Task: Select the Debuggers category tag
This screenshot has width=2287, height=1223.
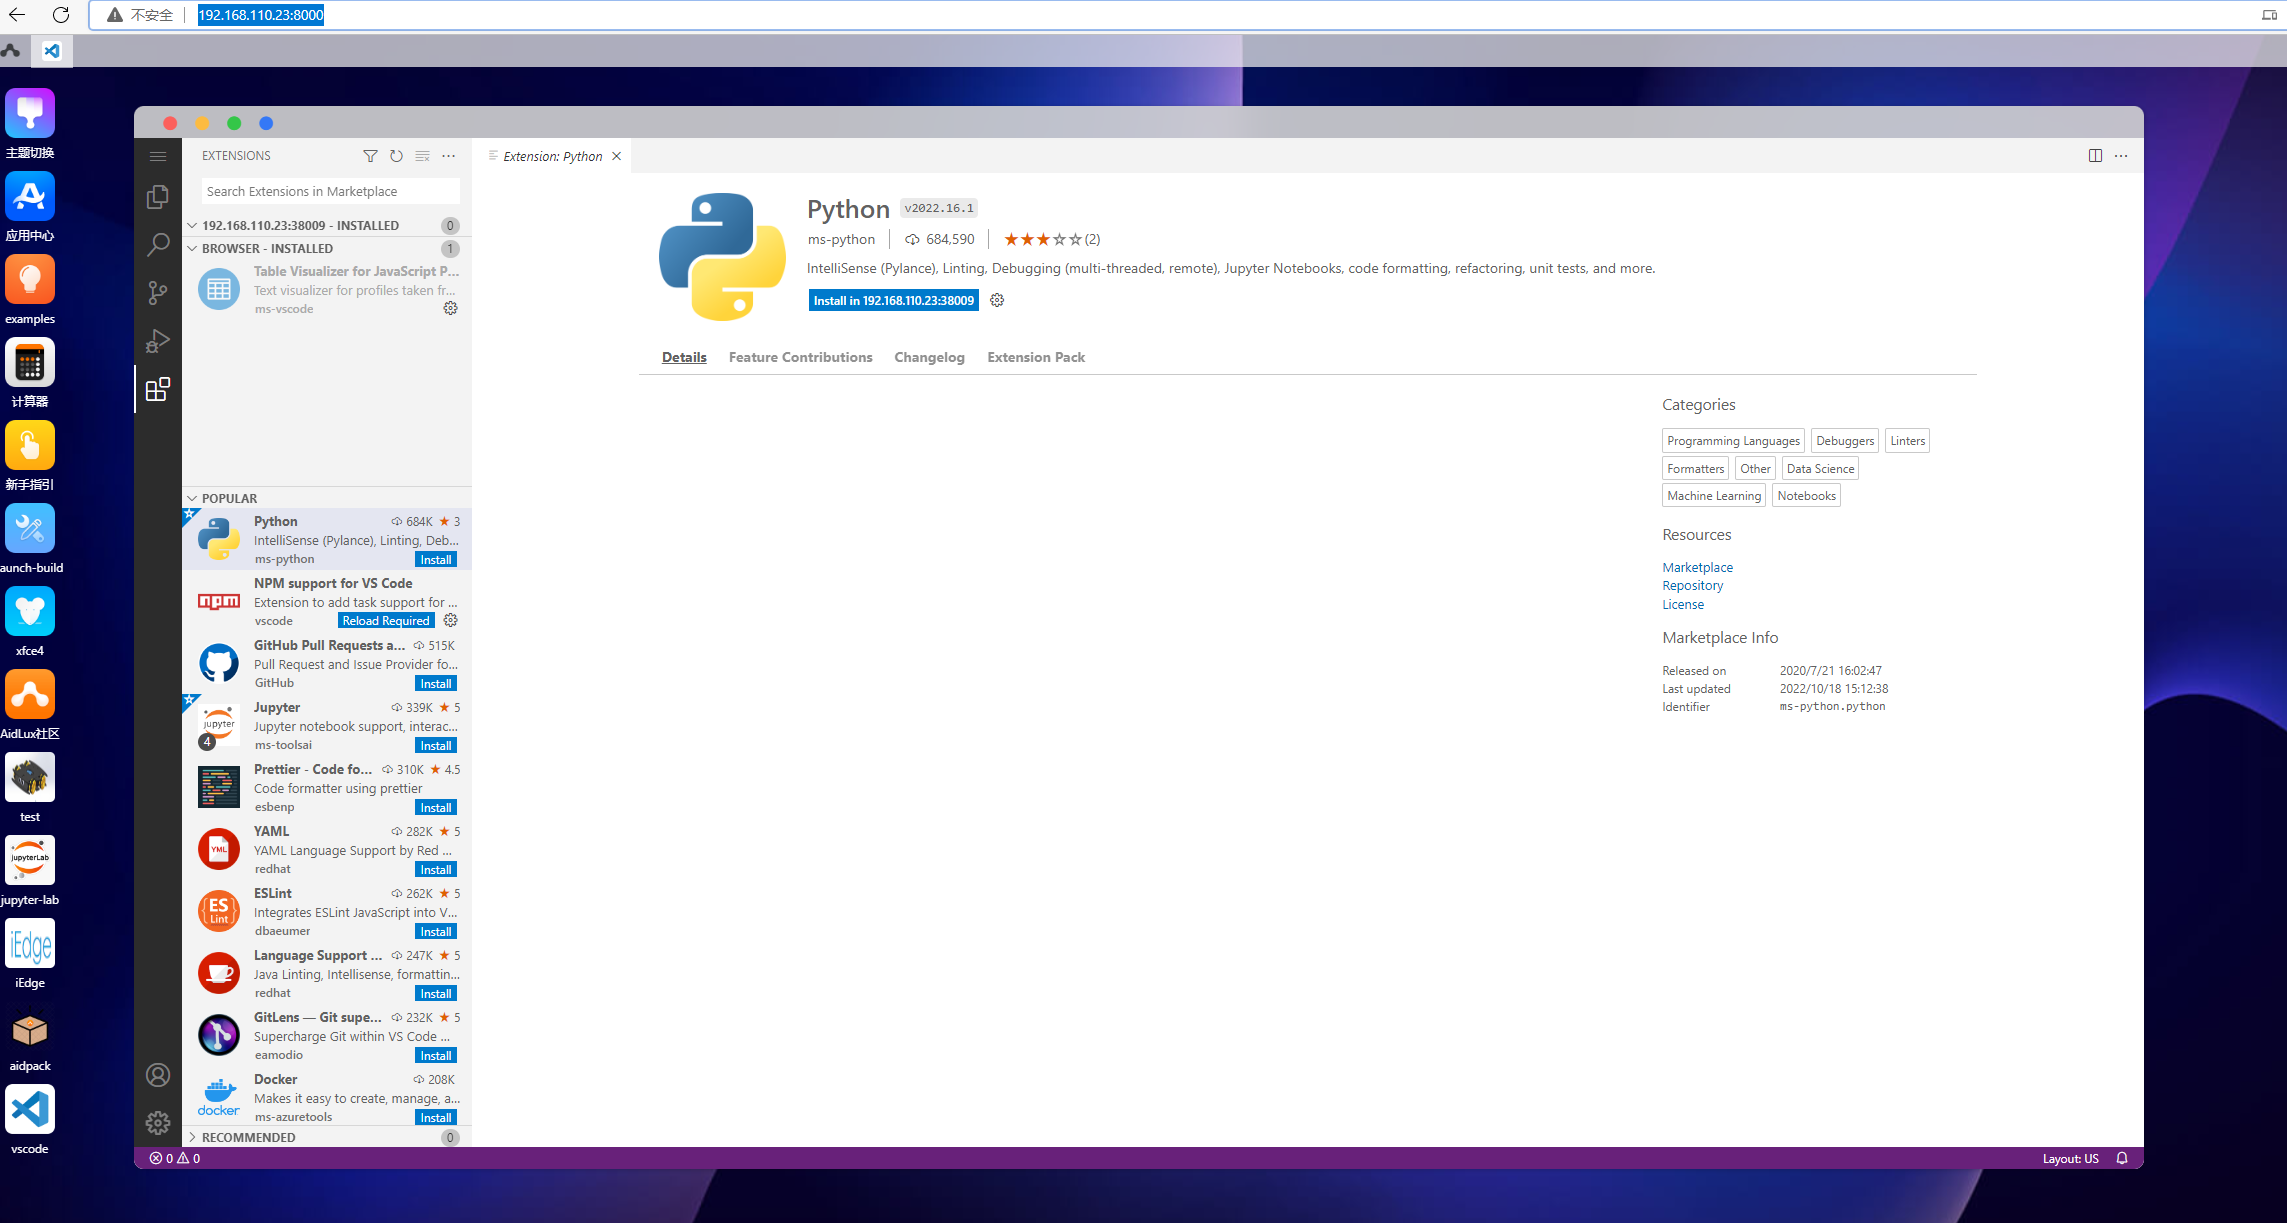Action: [1845, 441]
